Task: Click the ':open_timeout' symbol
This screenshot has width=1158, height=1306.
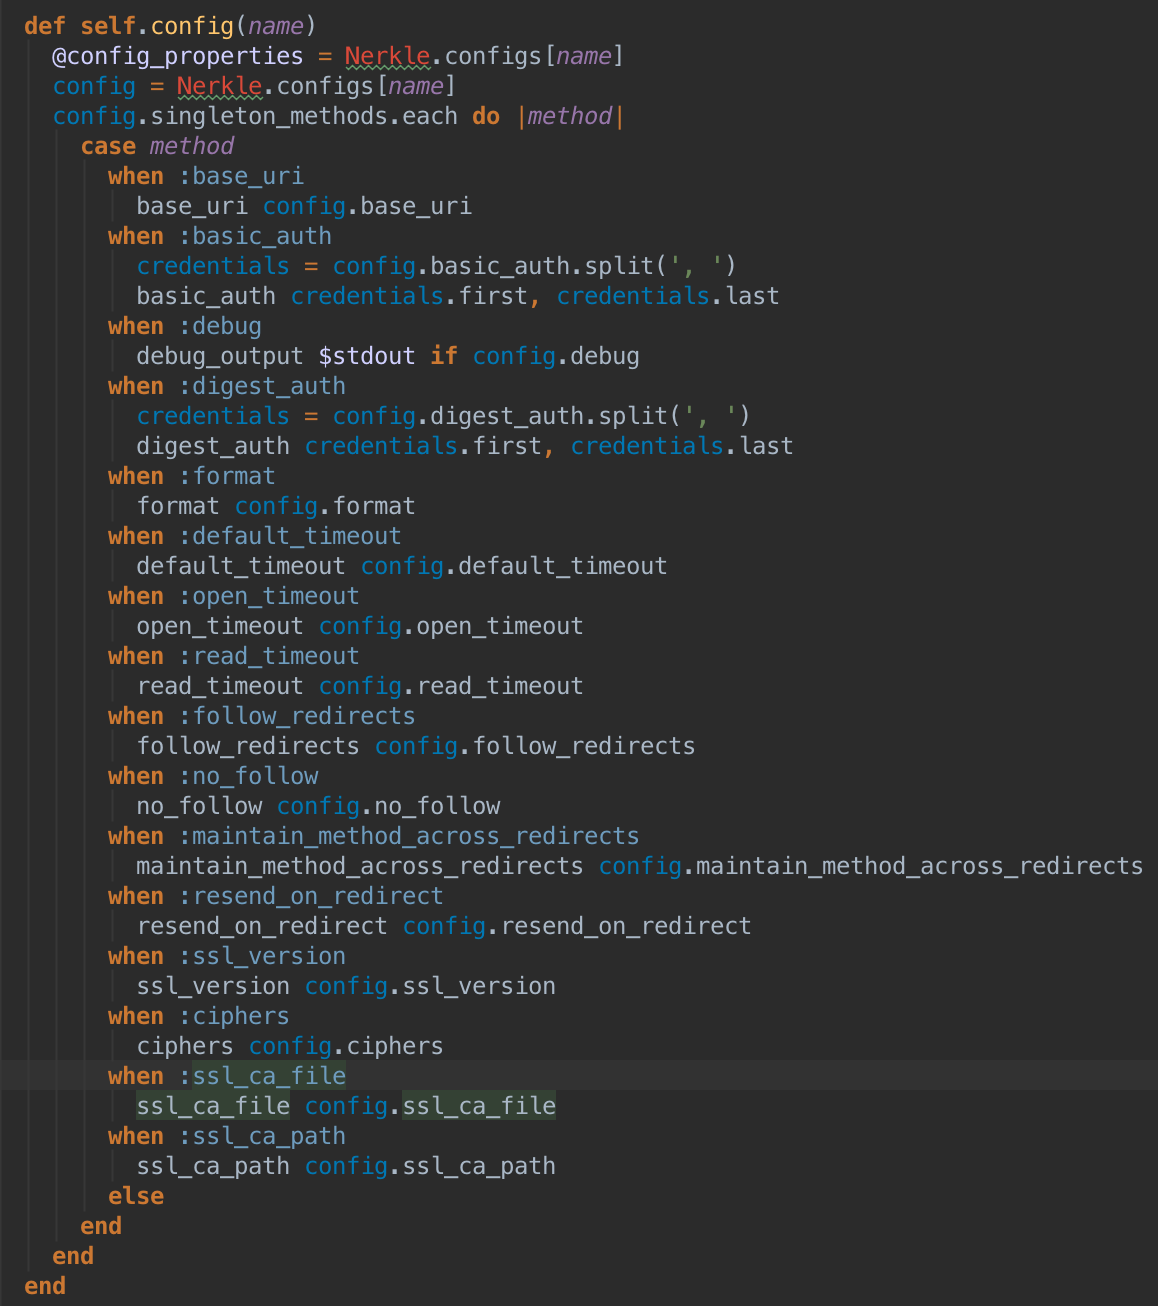Action: (x=269, y=596)
